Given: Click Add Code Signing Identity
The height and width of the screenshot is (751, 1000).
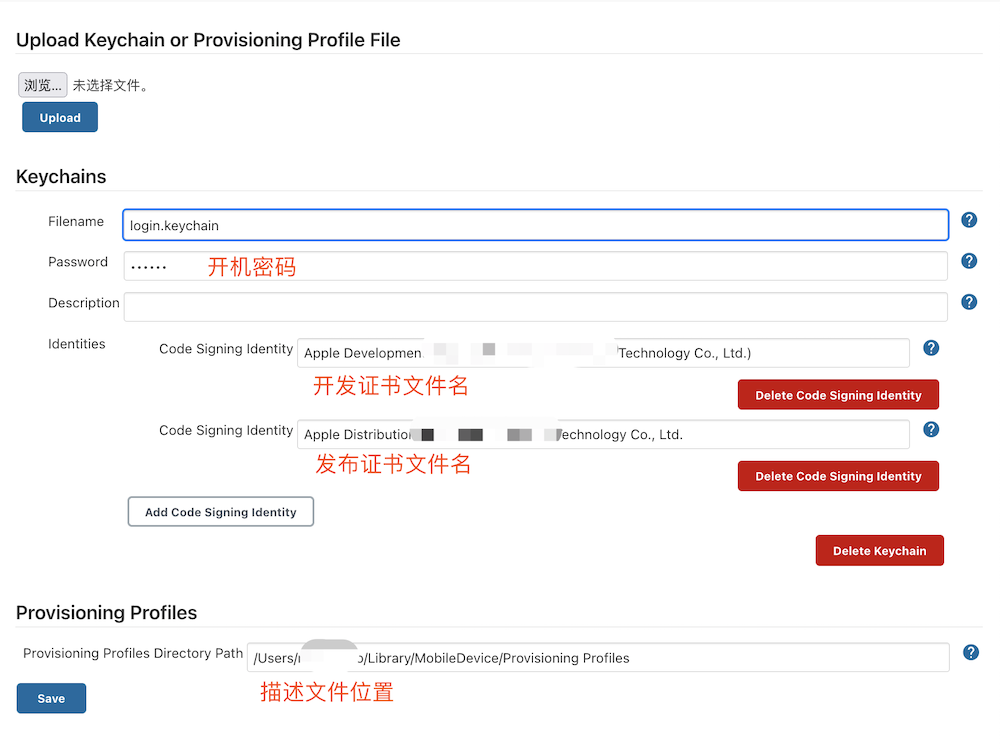Looking at the screenshot, I should tap(221, 512).
